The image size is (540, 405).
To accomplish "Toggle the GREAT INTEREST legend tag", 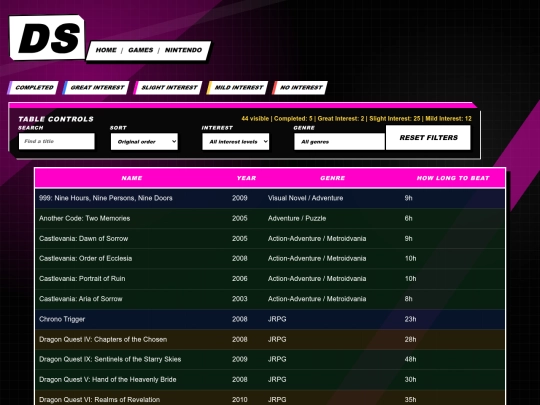I will coord(96,87).
